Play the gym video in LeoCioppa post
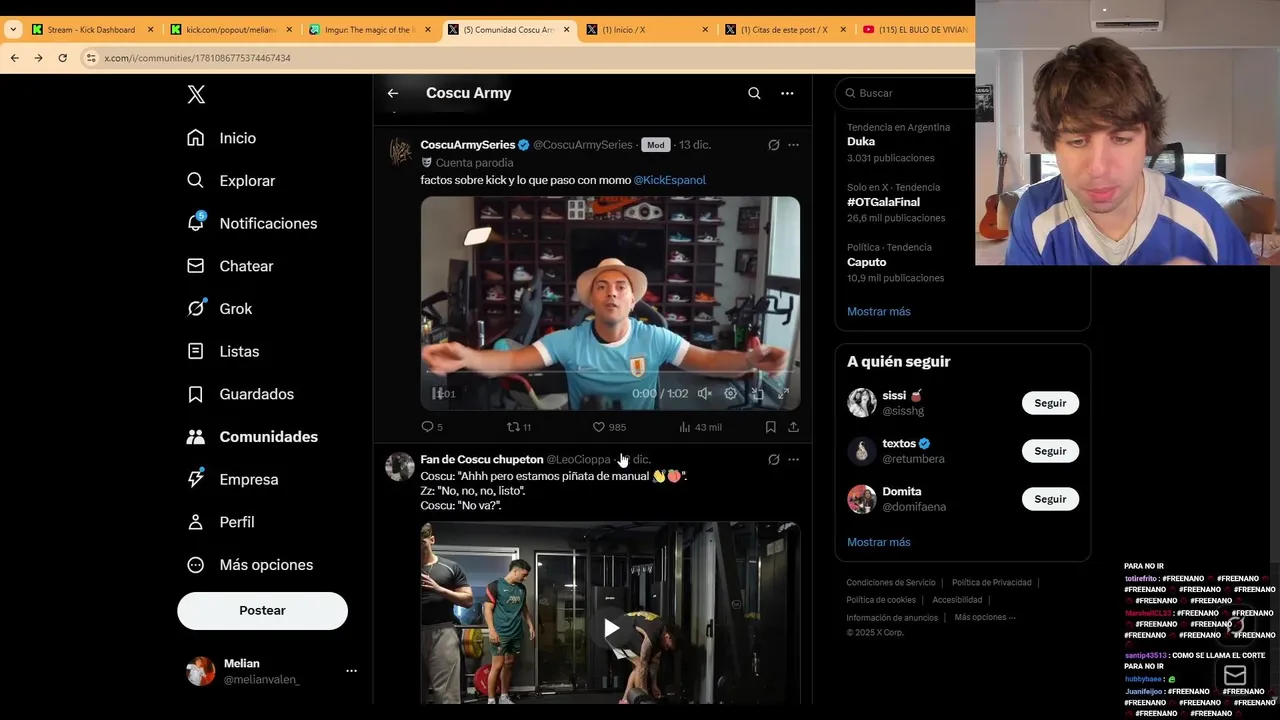 point(610,628)
